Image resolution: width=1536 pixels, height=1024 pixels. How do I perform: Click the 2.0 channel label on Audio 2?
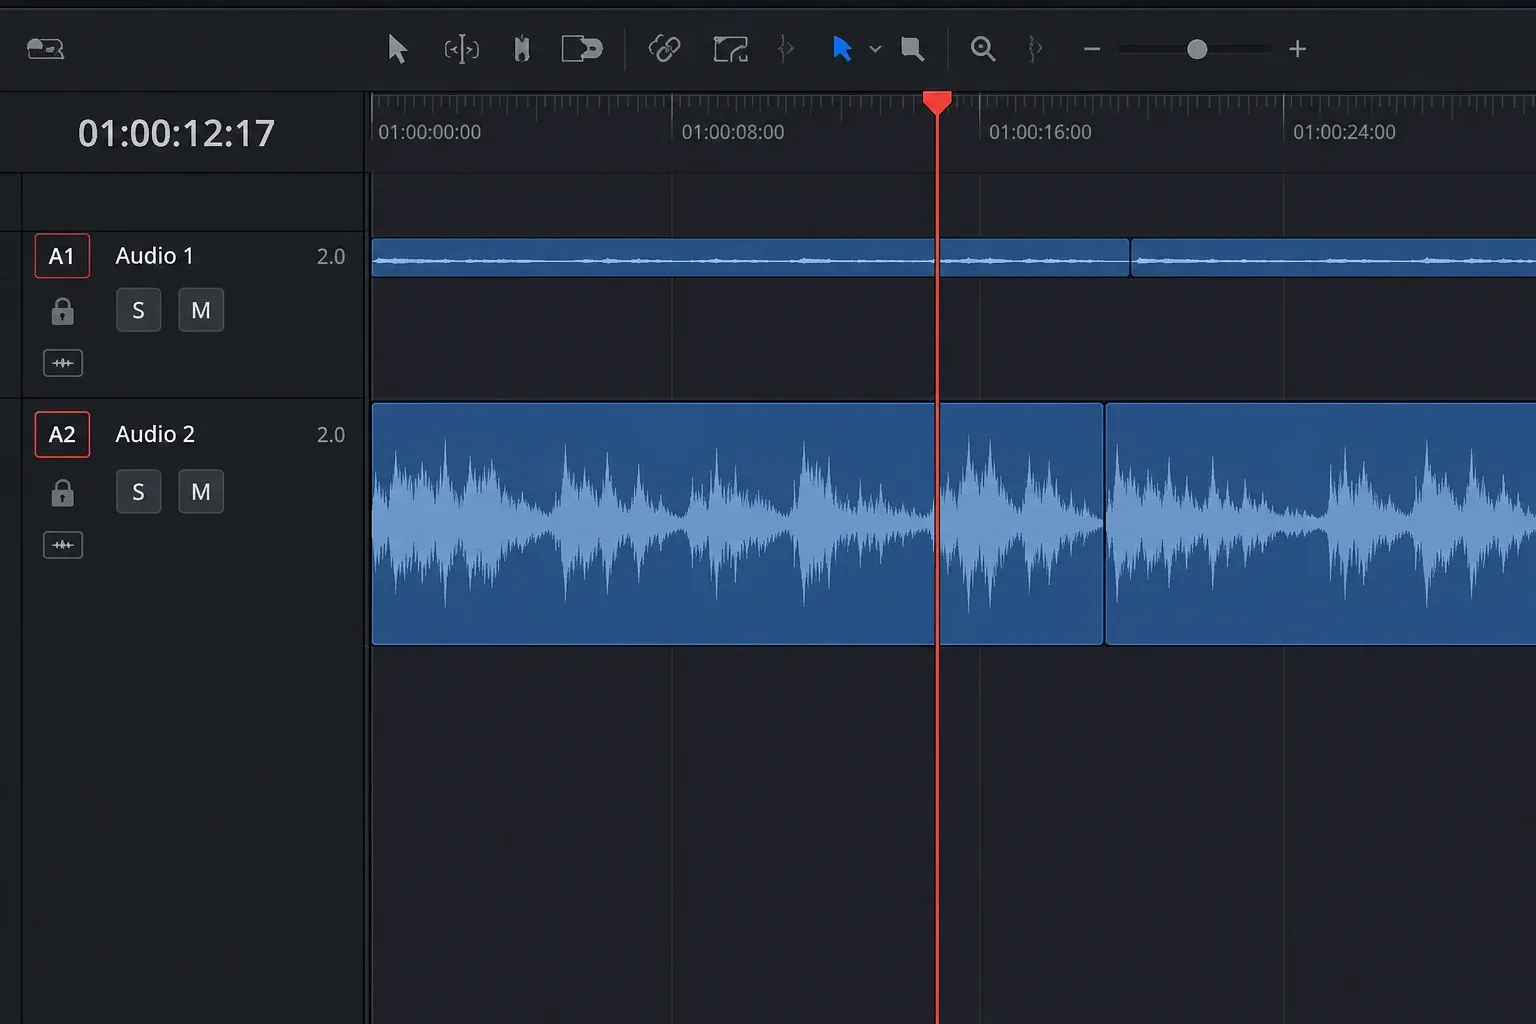(331, 435)
